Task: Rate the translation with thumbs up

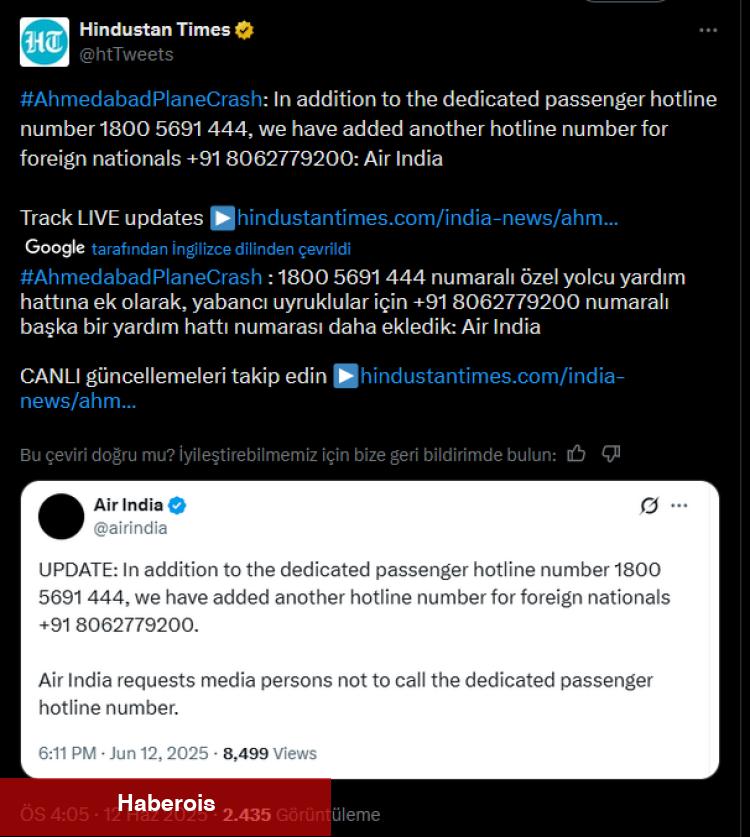Action: click(x=576, y=454)
